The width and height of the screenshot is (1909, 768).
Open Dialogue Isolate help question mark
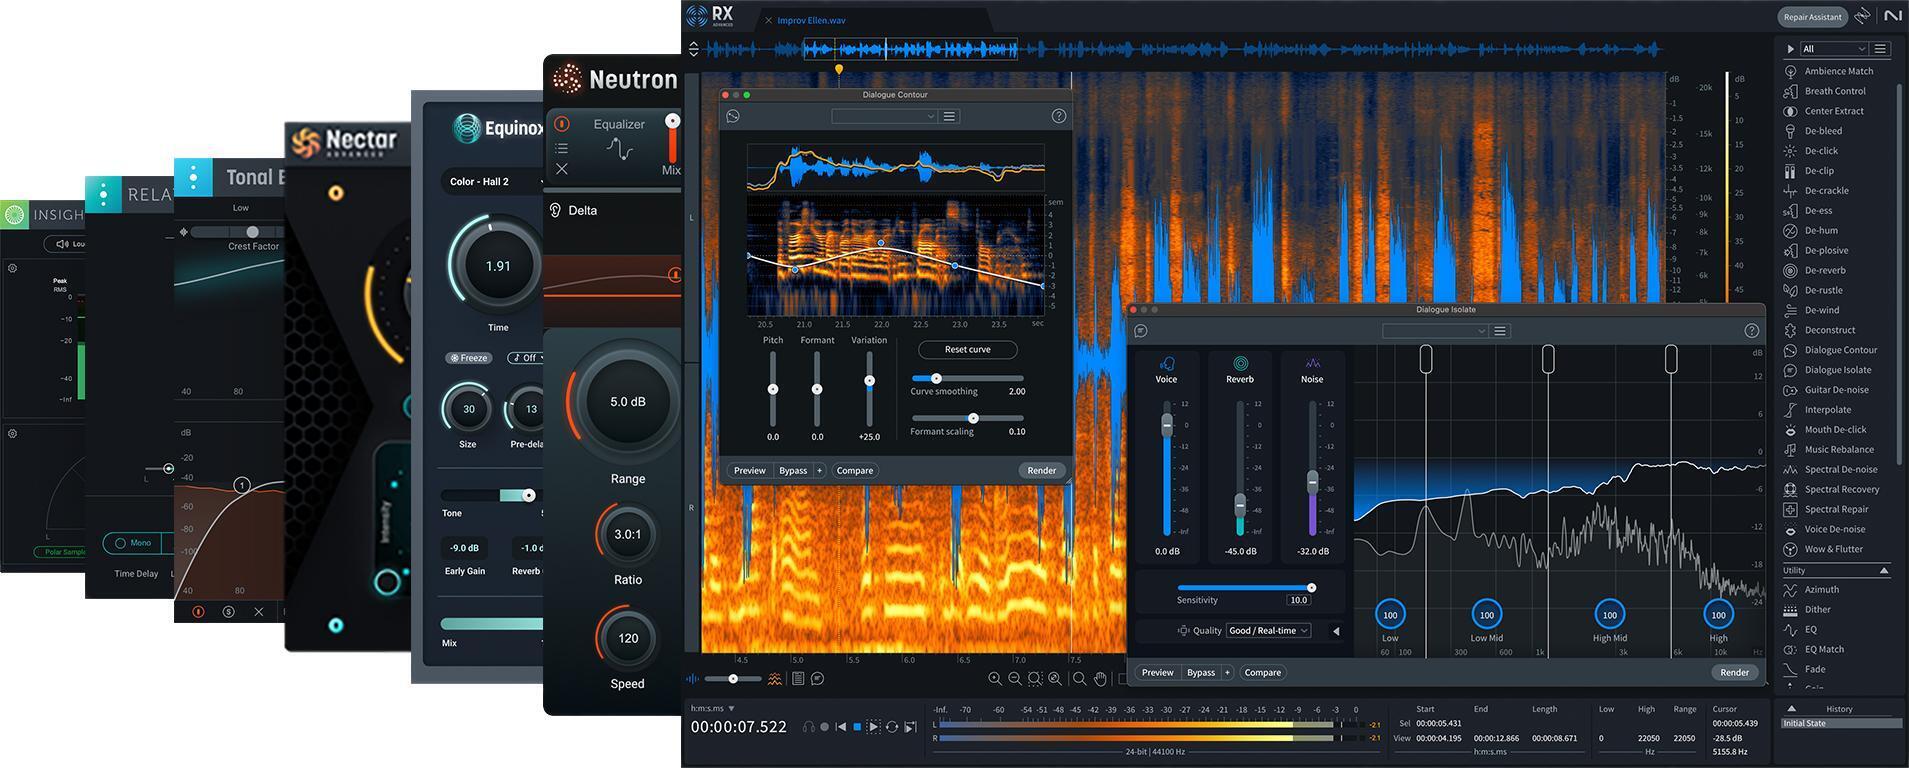tap(1751, 331)
